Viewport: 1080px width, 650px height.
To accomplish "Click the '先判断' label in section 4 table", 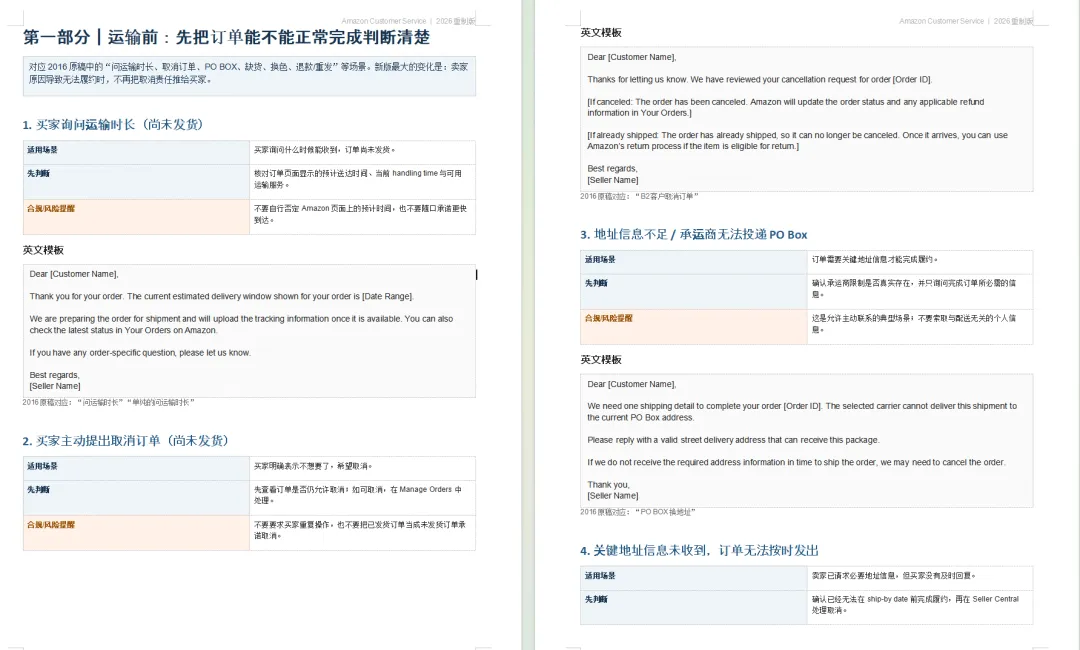I will 596,599.
